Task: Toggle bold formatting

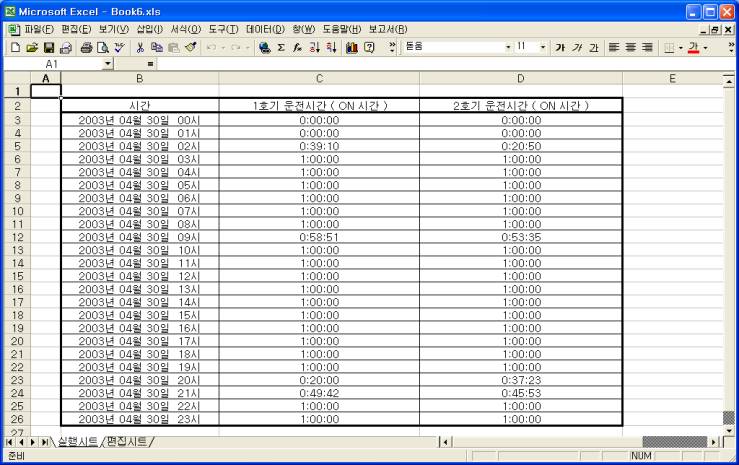Action: (x=560, y=47)
